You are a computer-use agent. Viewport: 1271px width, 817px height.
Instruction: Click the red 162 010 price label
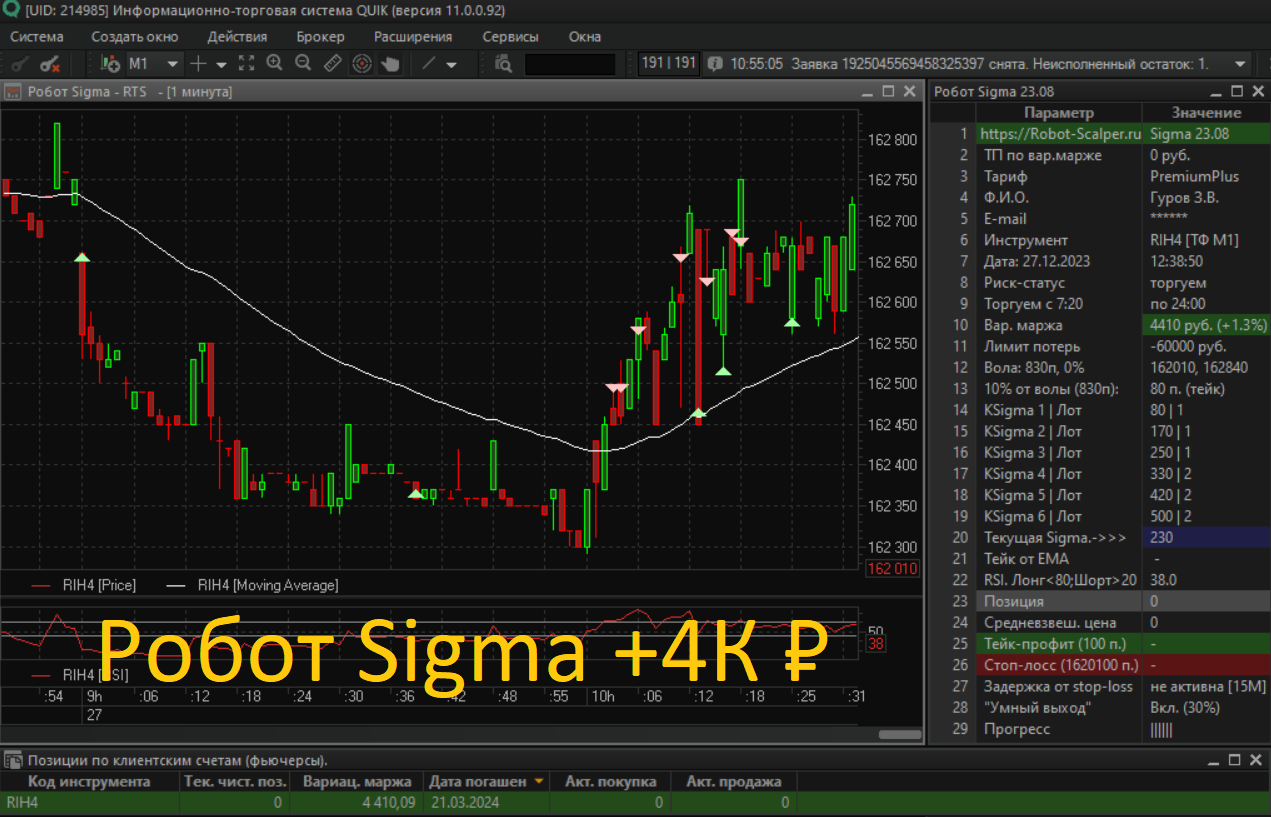[x=893, y=569]
